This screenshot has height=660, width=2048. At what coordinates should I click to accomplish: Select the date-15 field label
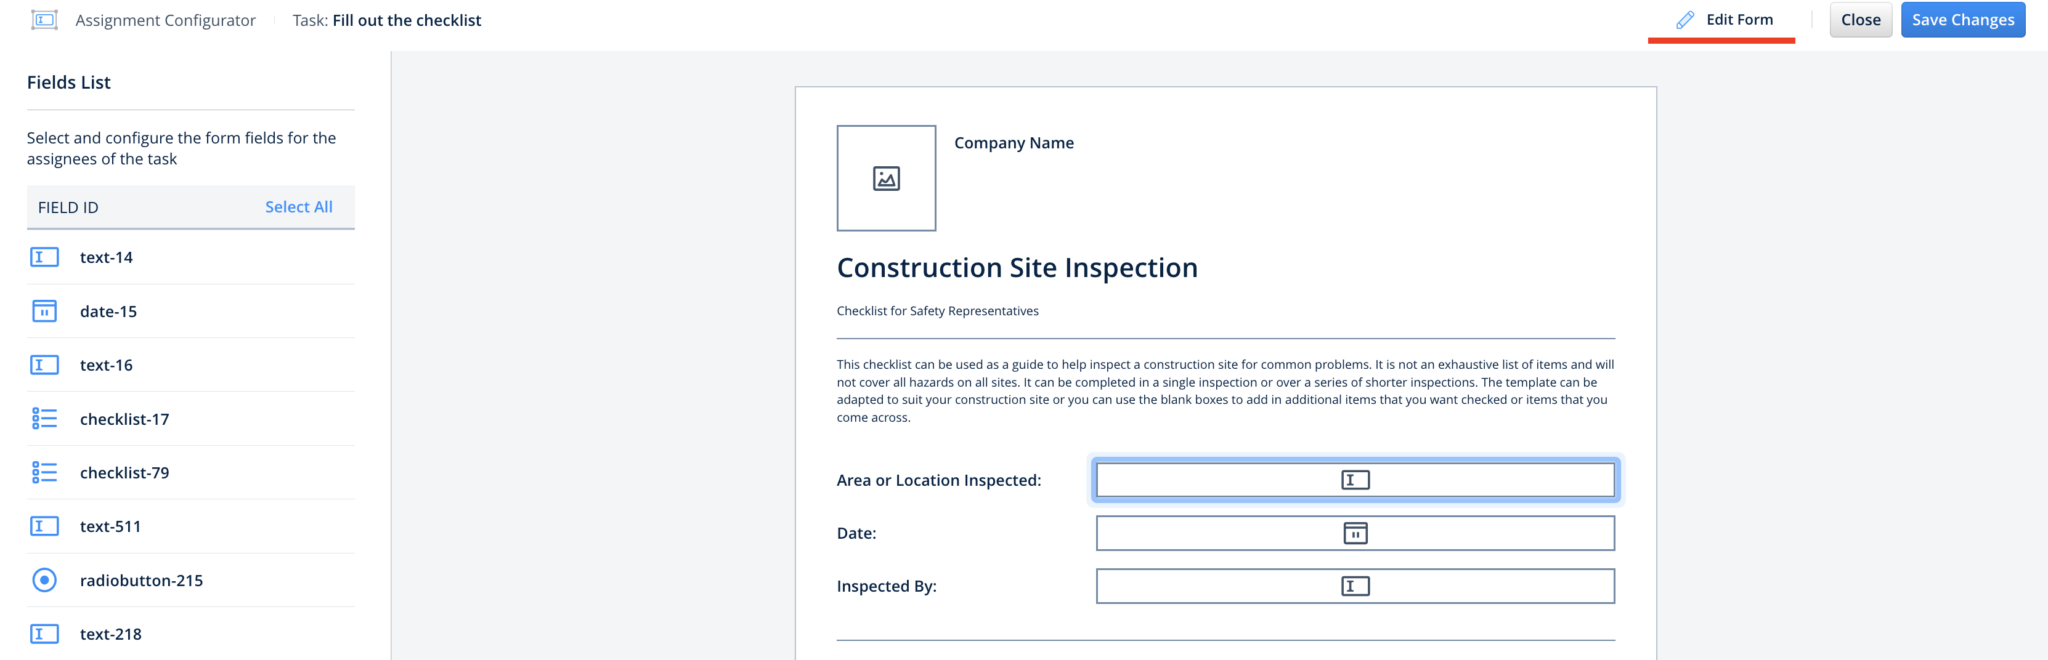[108, 311]
